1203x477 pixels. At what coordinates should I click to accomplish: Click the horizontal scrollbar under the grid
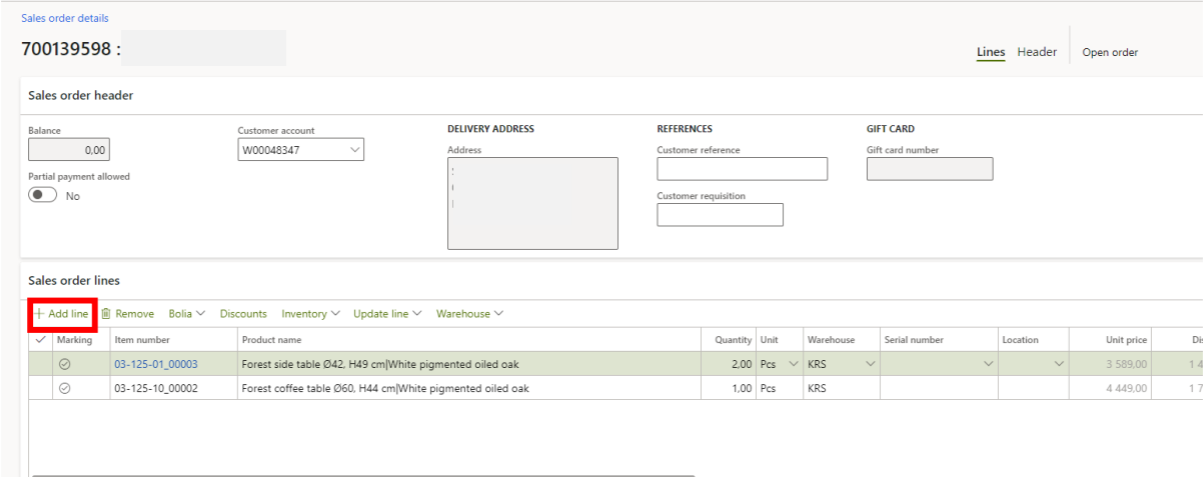click(360, 475)
